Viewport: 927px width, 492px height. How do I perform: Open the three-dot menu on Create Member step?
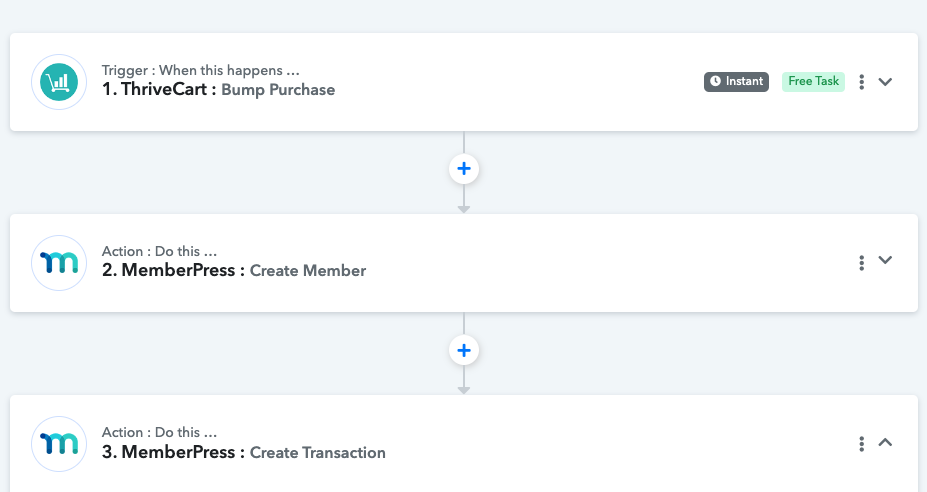[861, 263]
